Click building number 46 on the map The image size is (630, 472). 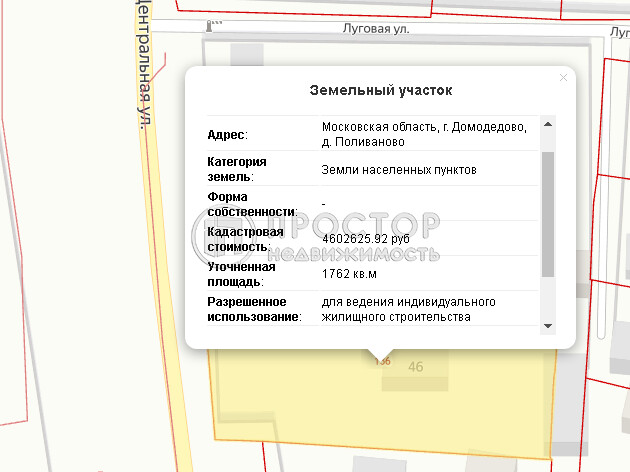[416, 367]
